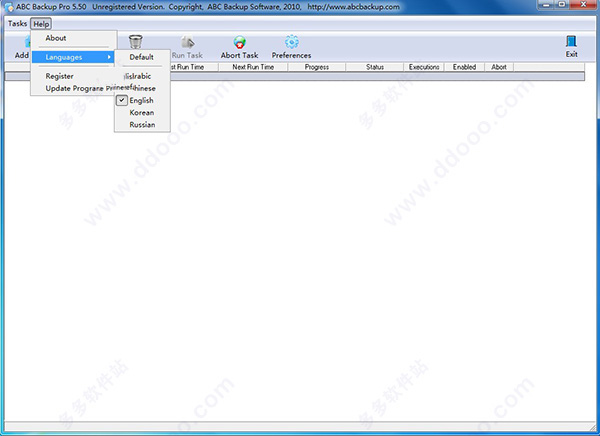This screenshot has height=436, width=600.
Task: Sort by Progress column header
Action: tap(316, 67)
